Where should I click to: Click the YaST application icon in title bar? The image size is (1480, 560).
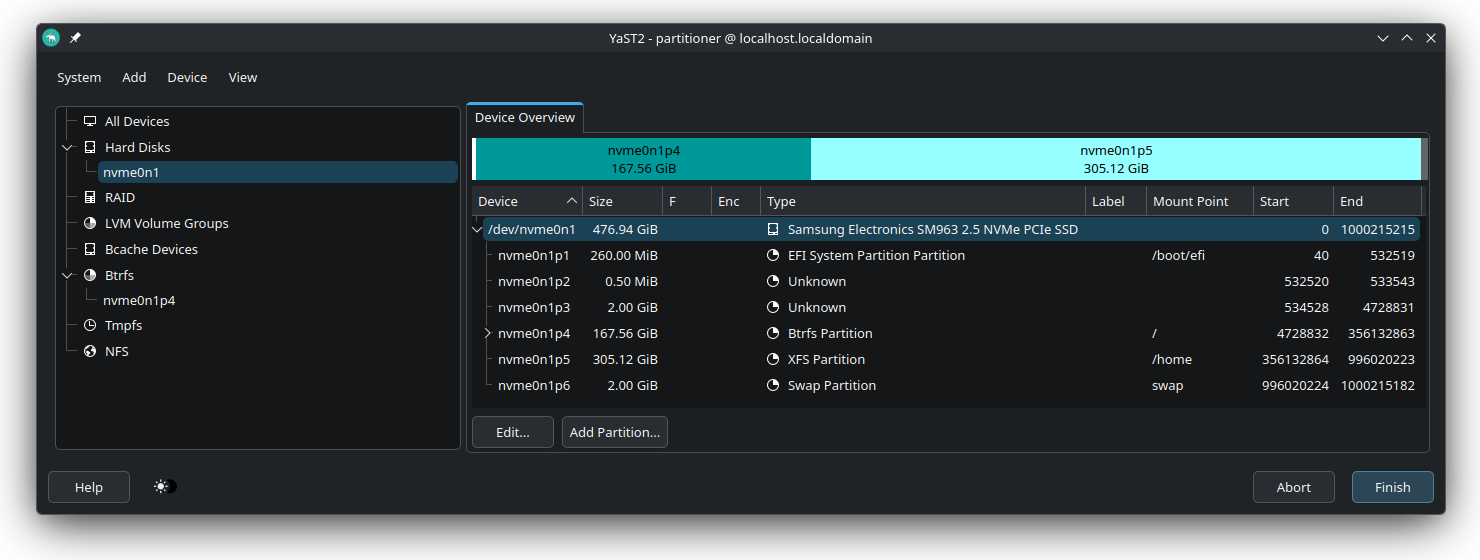(x=51, y=38)
